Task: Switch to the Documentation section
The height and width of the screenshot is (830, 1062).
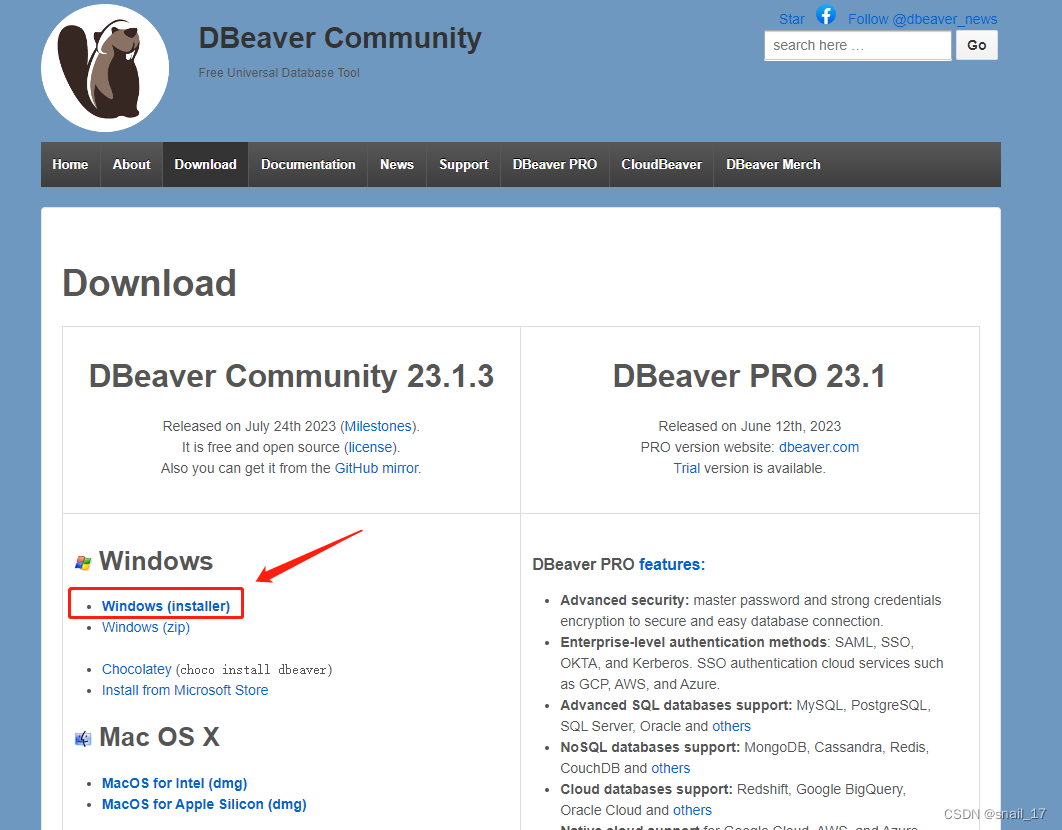Action: pos(308,164)
